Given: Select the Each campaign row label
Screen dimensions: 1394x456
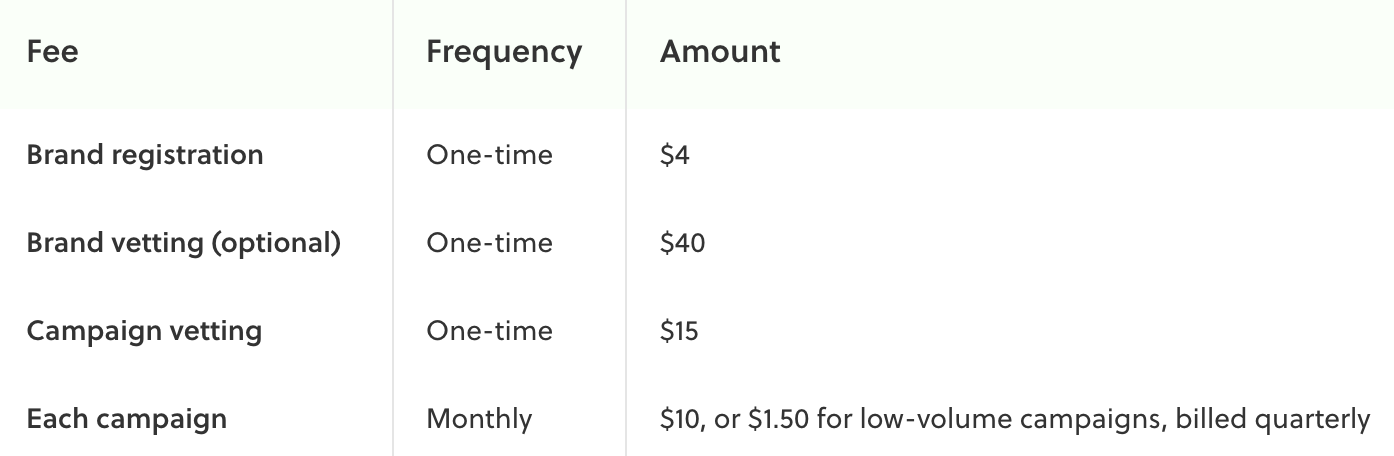Looking at the screenshot, I should tap(127, 418).
